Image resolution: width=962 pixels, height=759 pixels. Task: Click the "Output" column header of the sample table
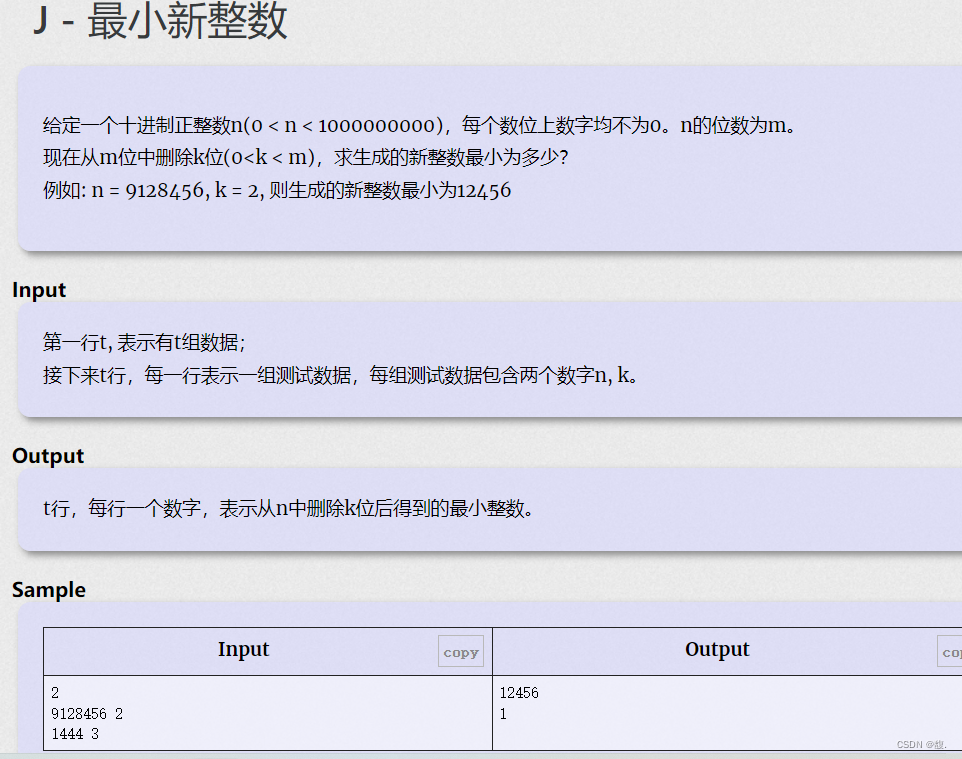point(717,649)
